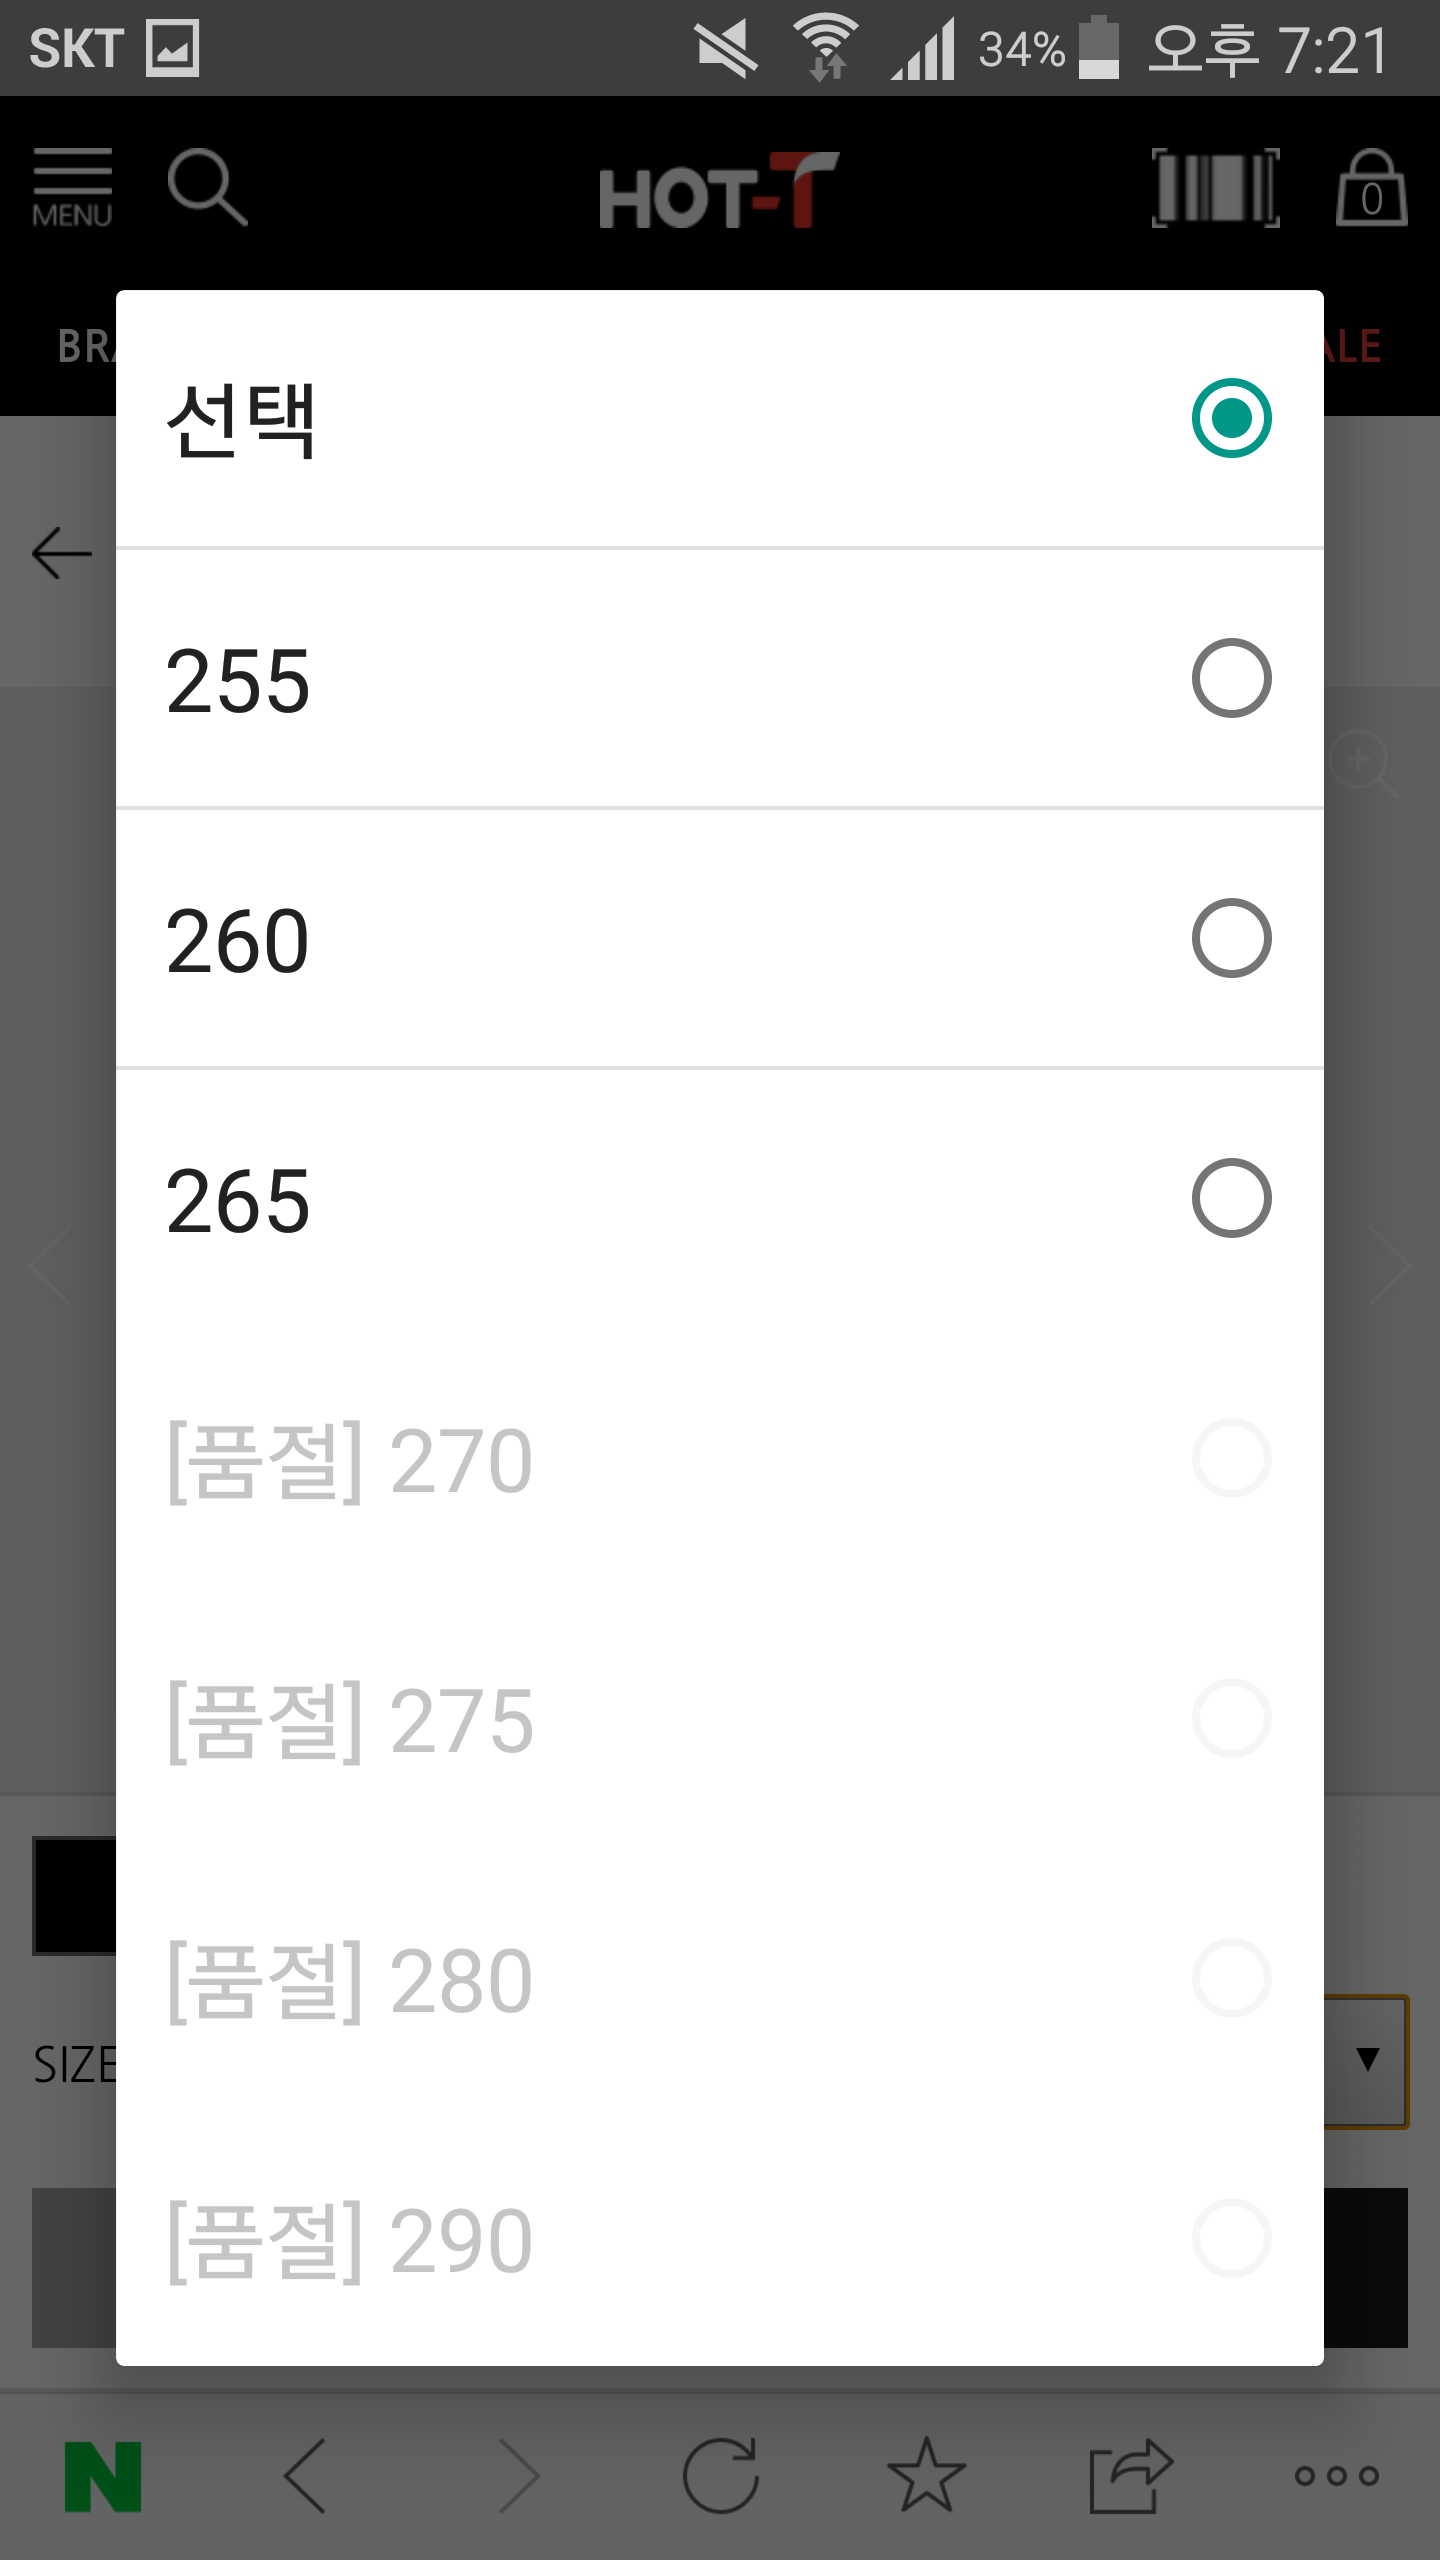Click the browser refresh icon
This screenshot has height=2560, width=1440.
point(720,2476)
